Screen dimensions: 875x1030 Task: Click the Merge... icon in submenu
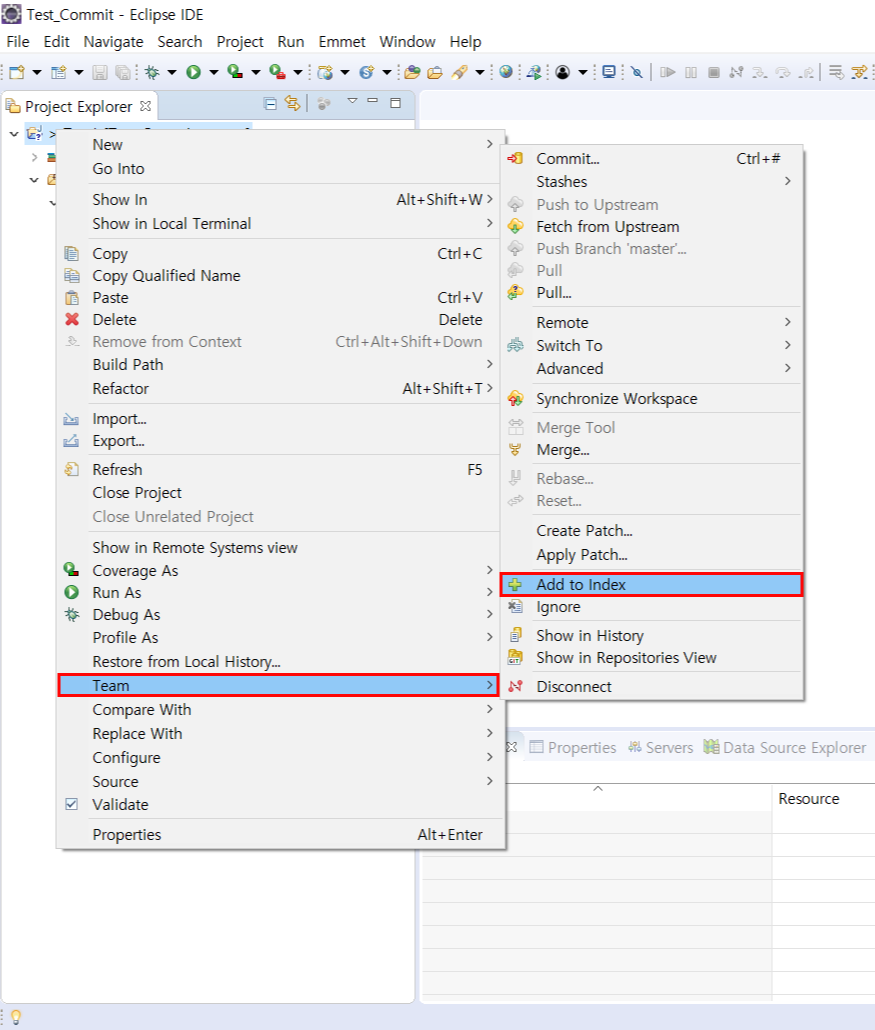516,450
